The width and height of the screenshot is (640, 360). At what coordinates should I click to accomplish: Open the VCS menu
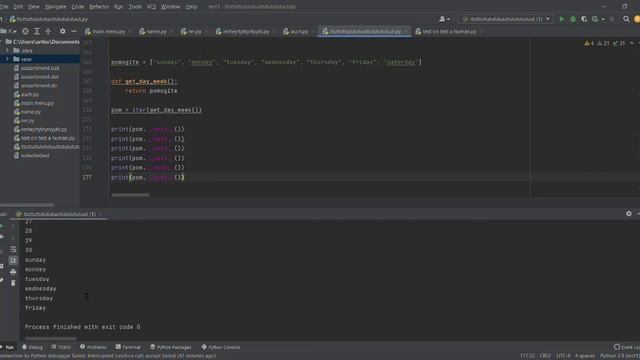coord(151,7)
